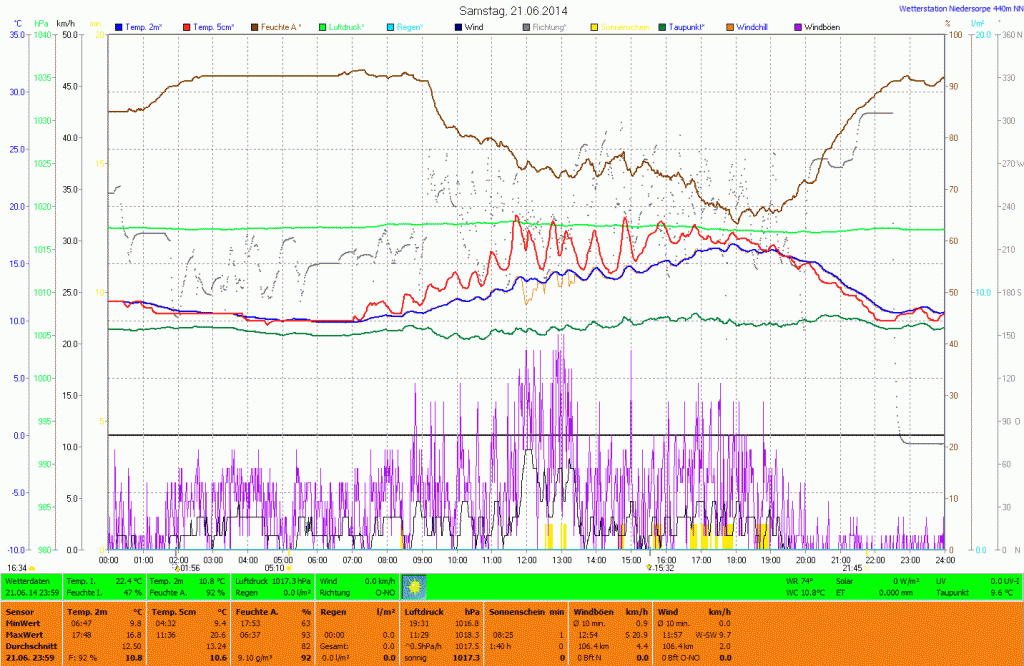The height and width of the screenshot is (666, 1024).
Task: Click the 21:45 marker below the axis
Action: pos(839,568)
